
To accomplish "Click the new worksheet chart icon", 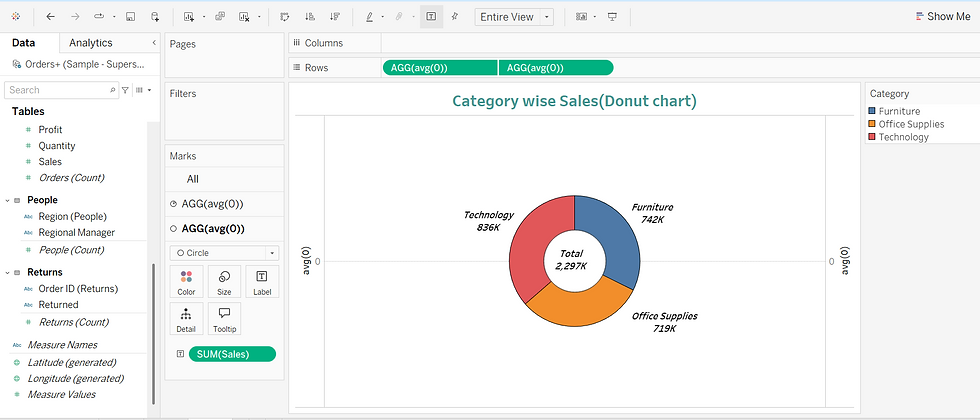I will (x=189, y=17).
